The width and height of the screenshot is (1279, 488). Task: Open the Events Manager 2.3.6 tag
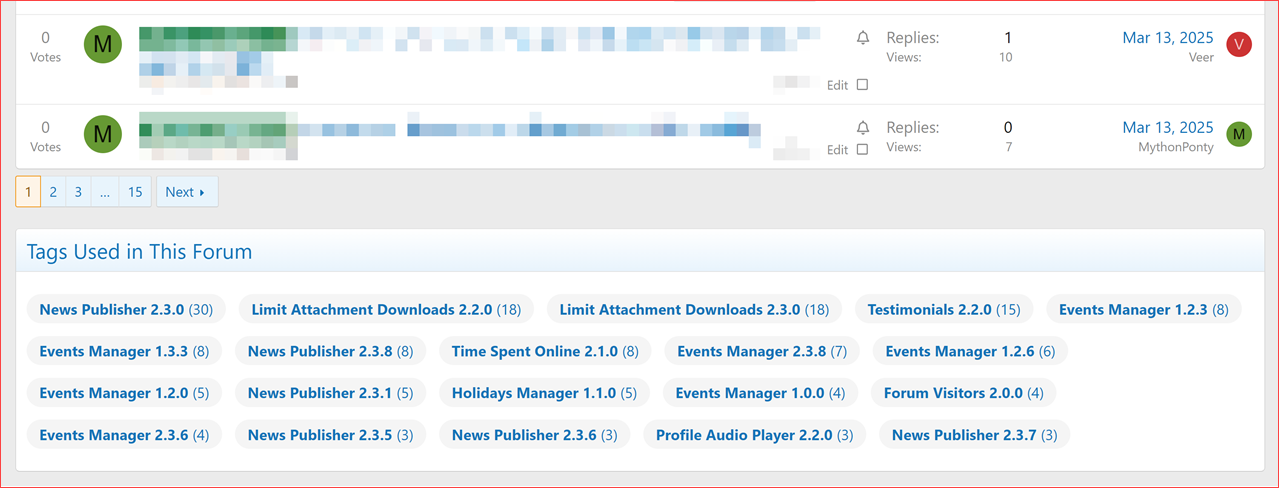[x=125, y=435]
